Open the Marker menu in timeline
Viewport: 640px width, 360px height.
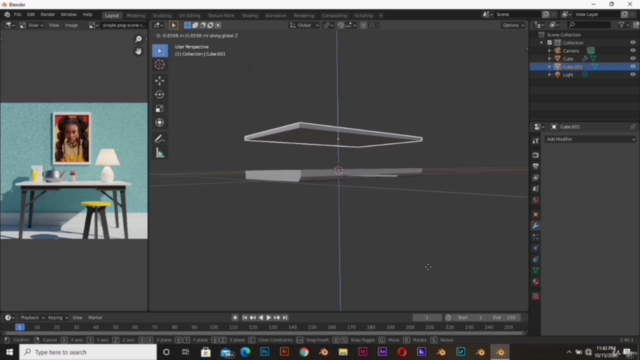coord(95,318)
